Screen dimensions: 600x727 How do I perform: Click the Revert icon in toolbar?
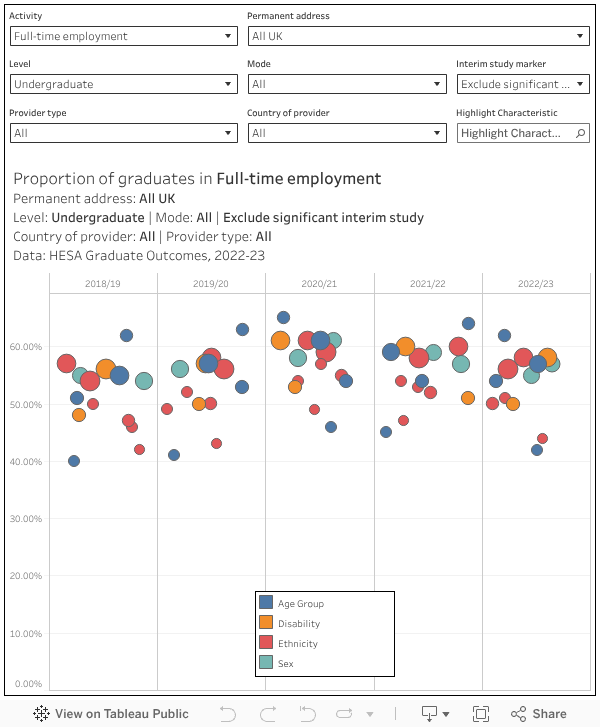(x=306, y=713)
